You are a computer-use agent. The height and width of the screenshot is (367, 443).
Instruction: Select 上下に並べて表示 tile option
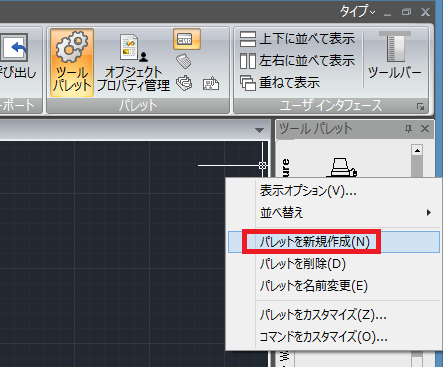[x=297, y=39]
